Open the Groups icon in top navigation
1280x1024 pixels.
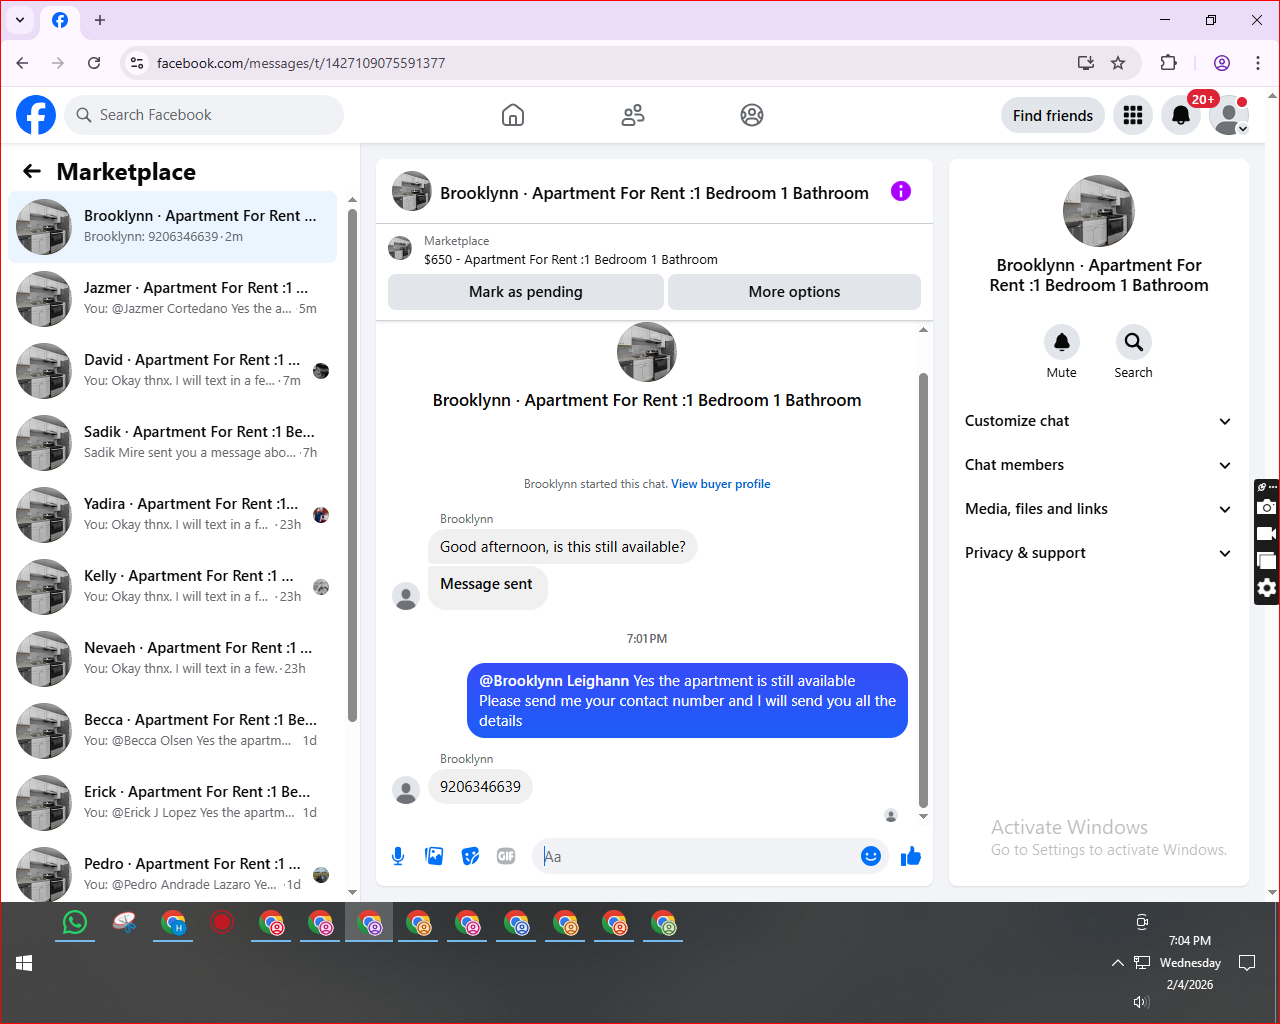(x=752, y=115)
